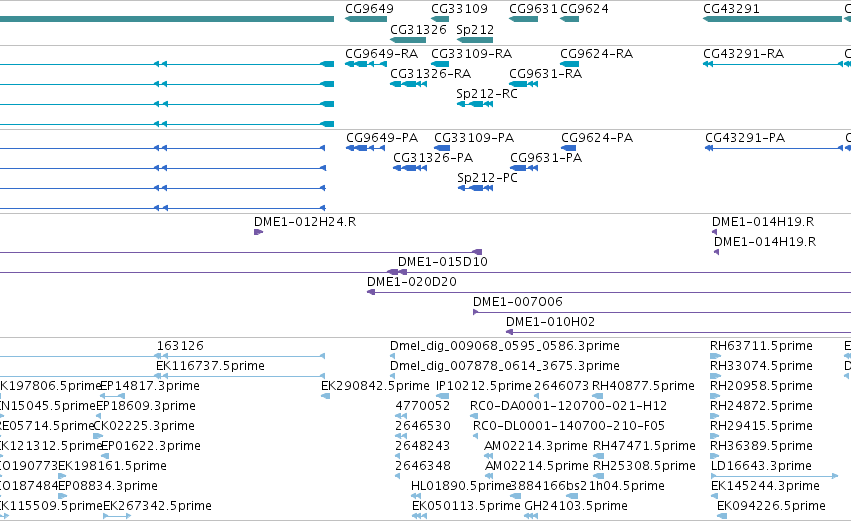Select the 4770052 EST label
The width and height of the screenshot is (851, 521).
coord(423,406)
